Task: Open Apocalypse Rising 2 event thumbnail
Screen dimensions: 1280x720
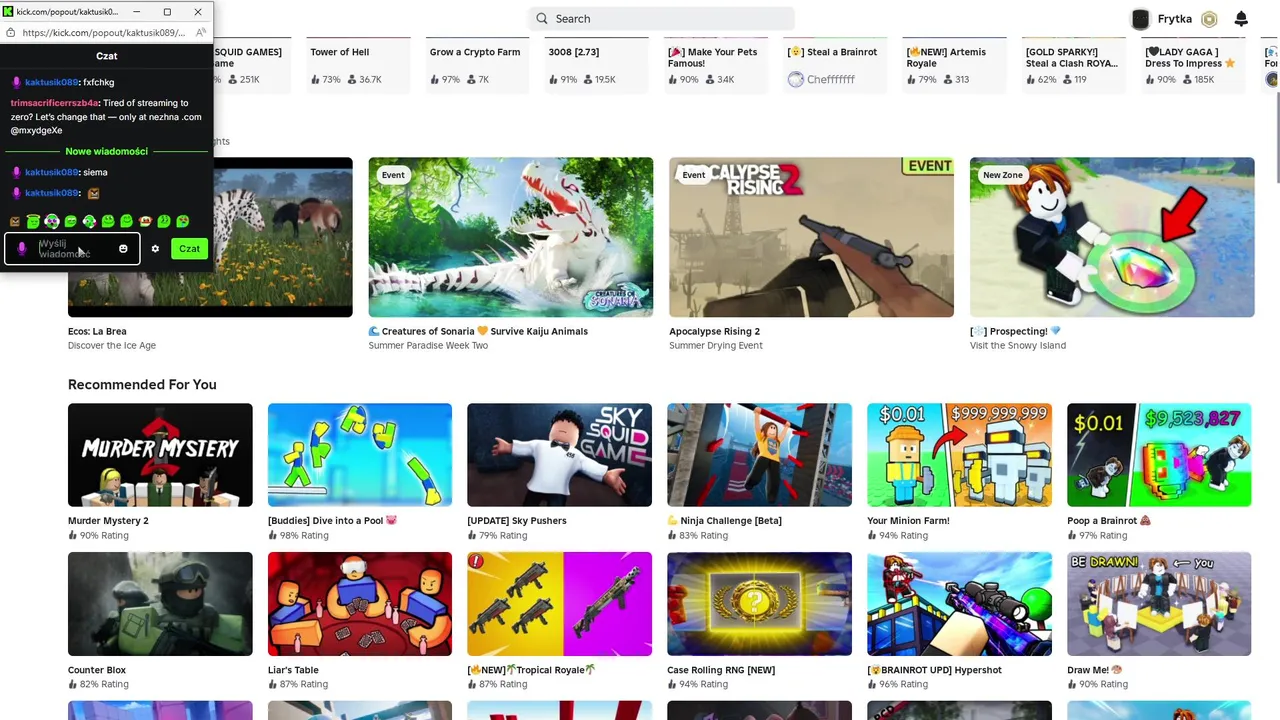Action: click(x=811, y=237)
